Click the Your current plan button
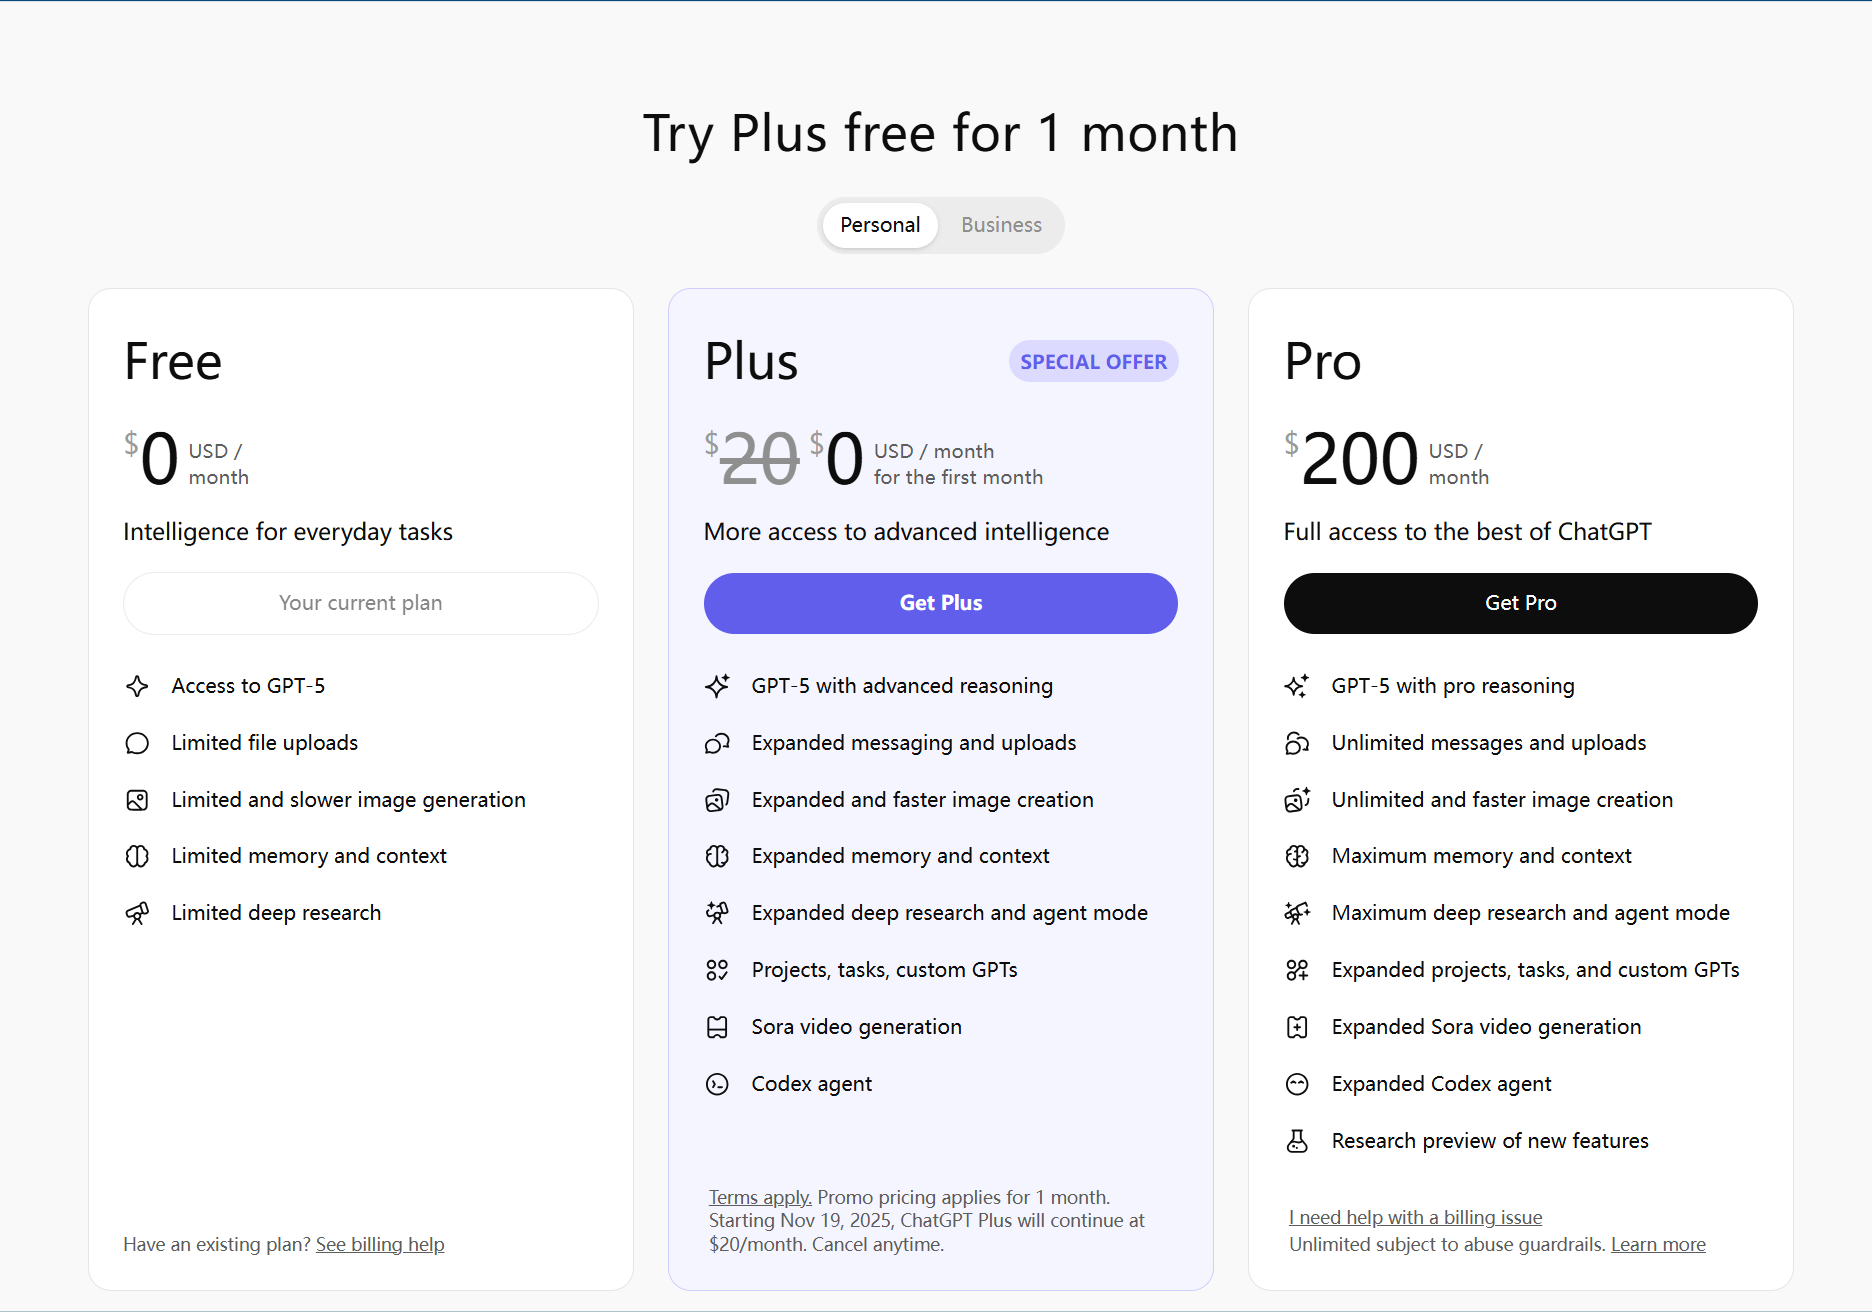 pyautogui.click(x=361, y=603)
